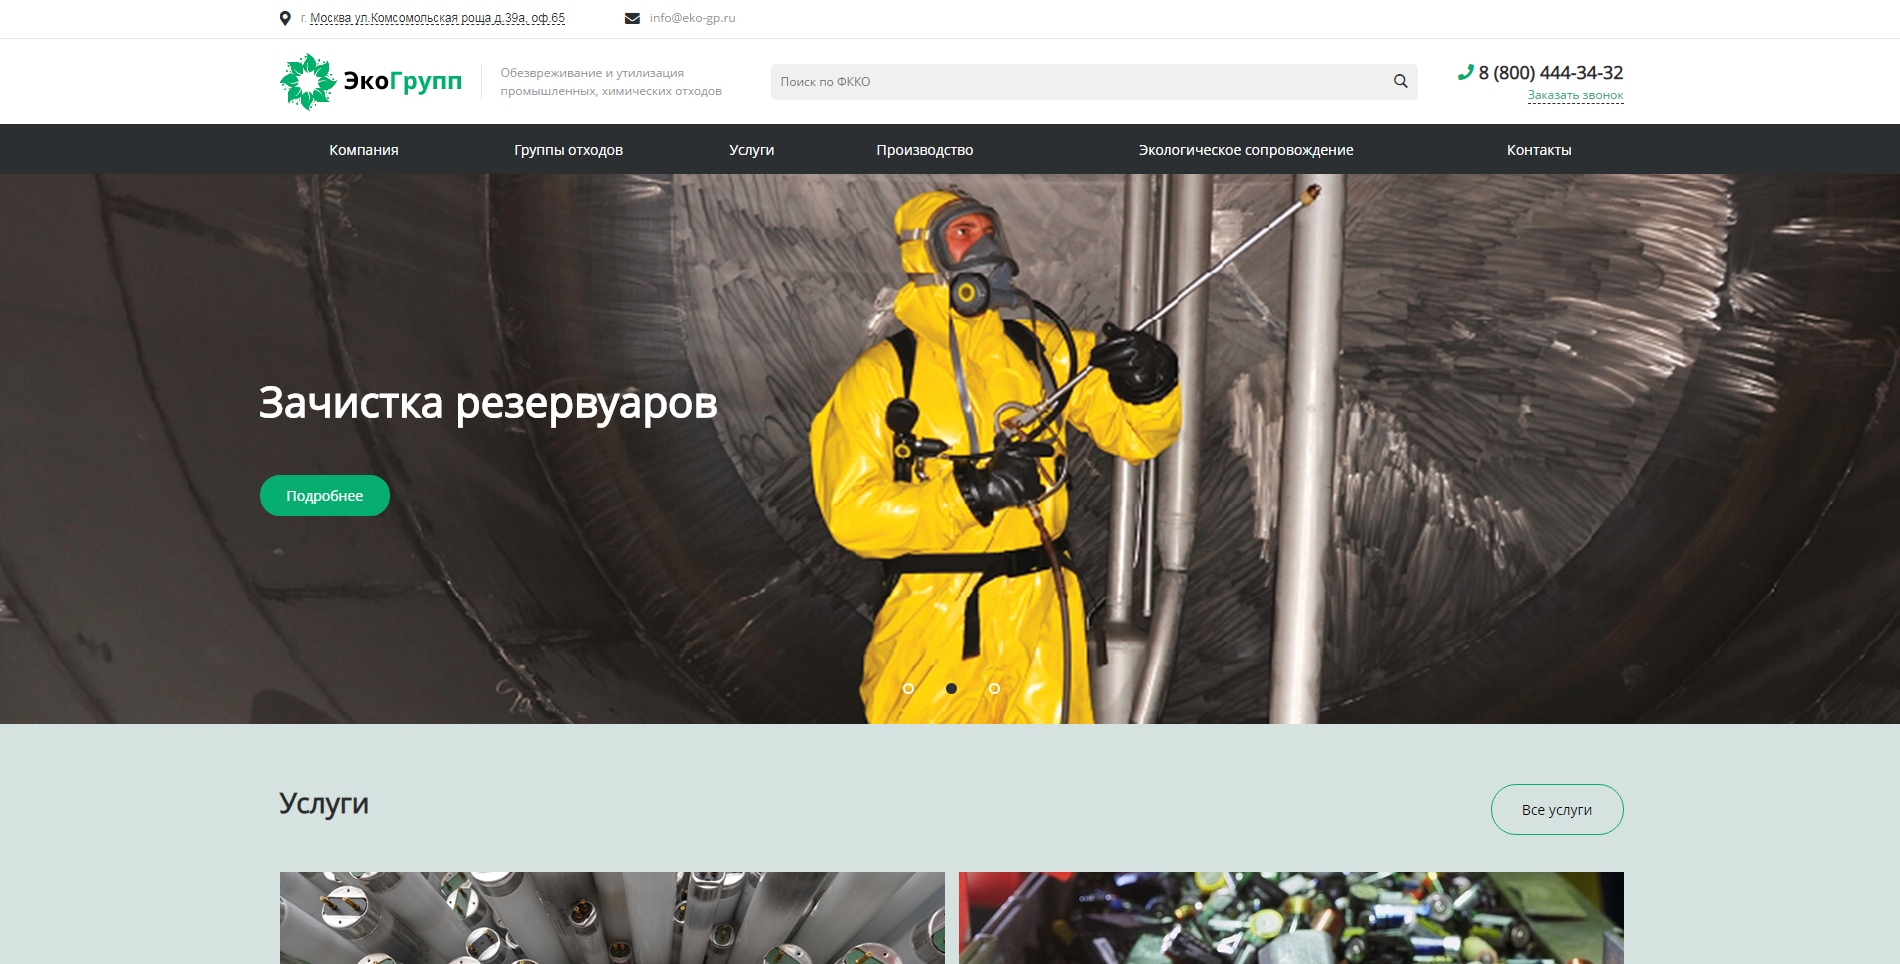The width and height of the screenshot is (1900, 964).
Task: Open the fluorescent lamps service thumbnail
Action: tap(612, 918)
